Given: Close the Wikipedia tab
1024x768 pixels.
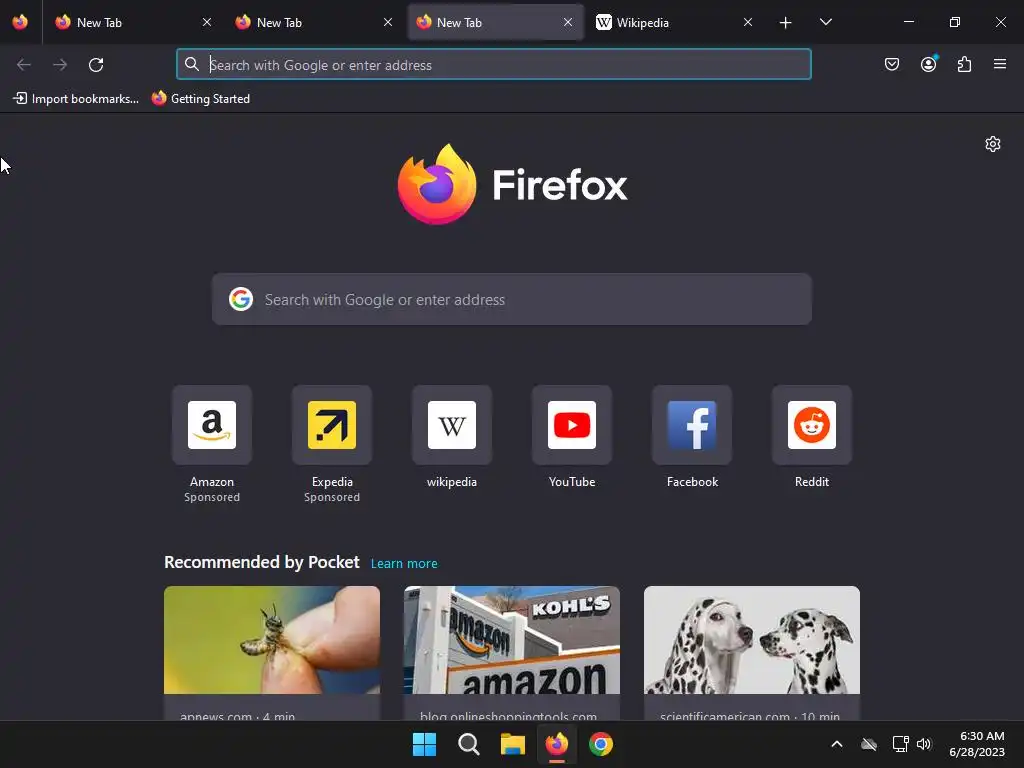Looking at the screenshot, I should pyautogui.click(x=748, y=22).
